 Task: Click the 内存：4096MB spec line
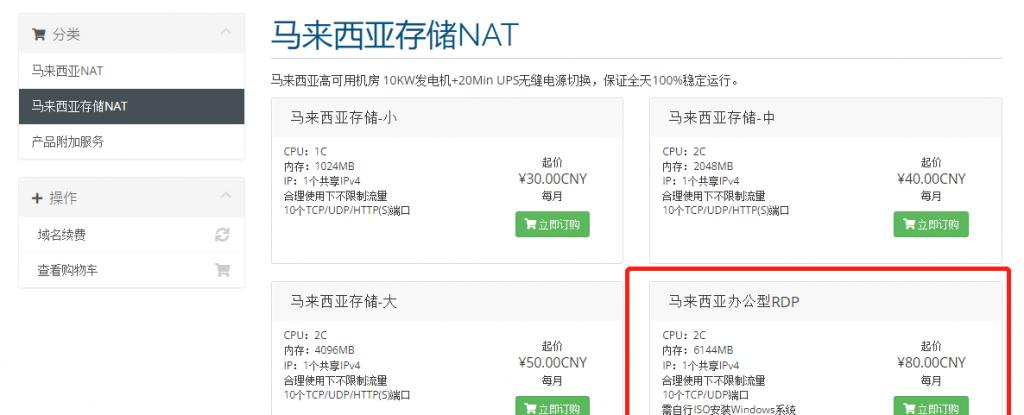coord(319,350)
